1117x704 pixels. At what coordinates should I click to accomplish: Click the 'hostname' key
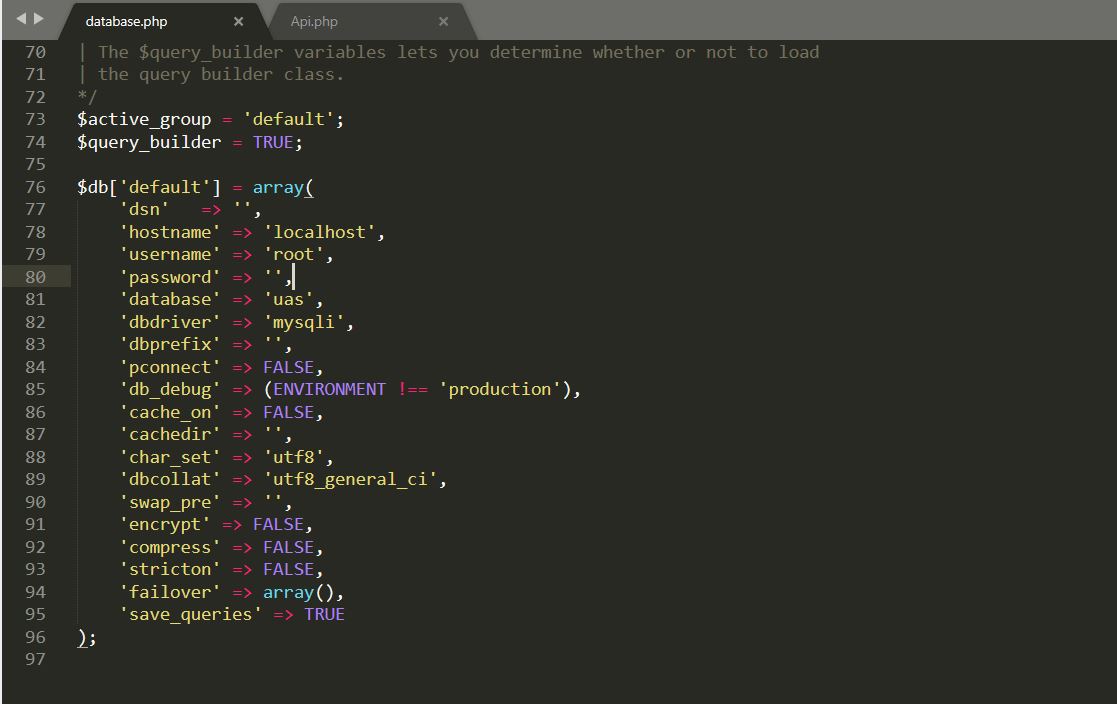click(170, 232)
